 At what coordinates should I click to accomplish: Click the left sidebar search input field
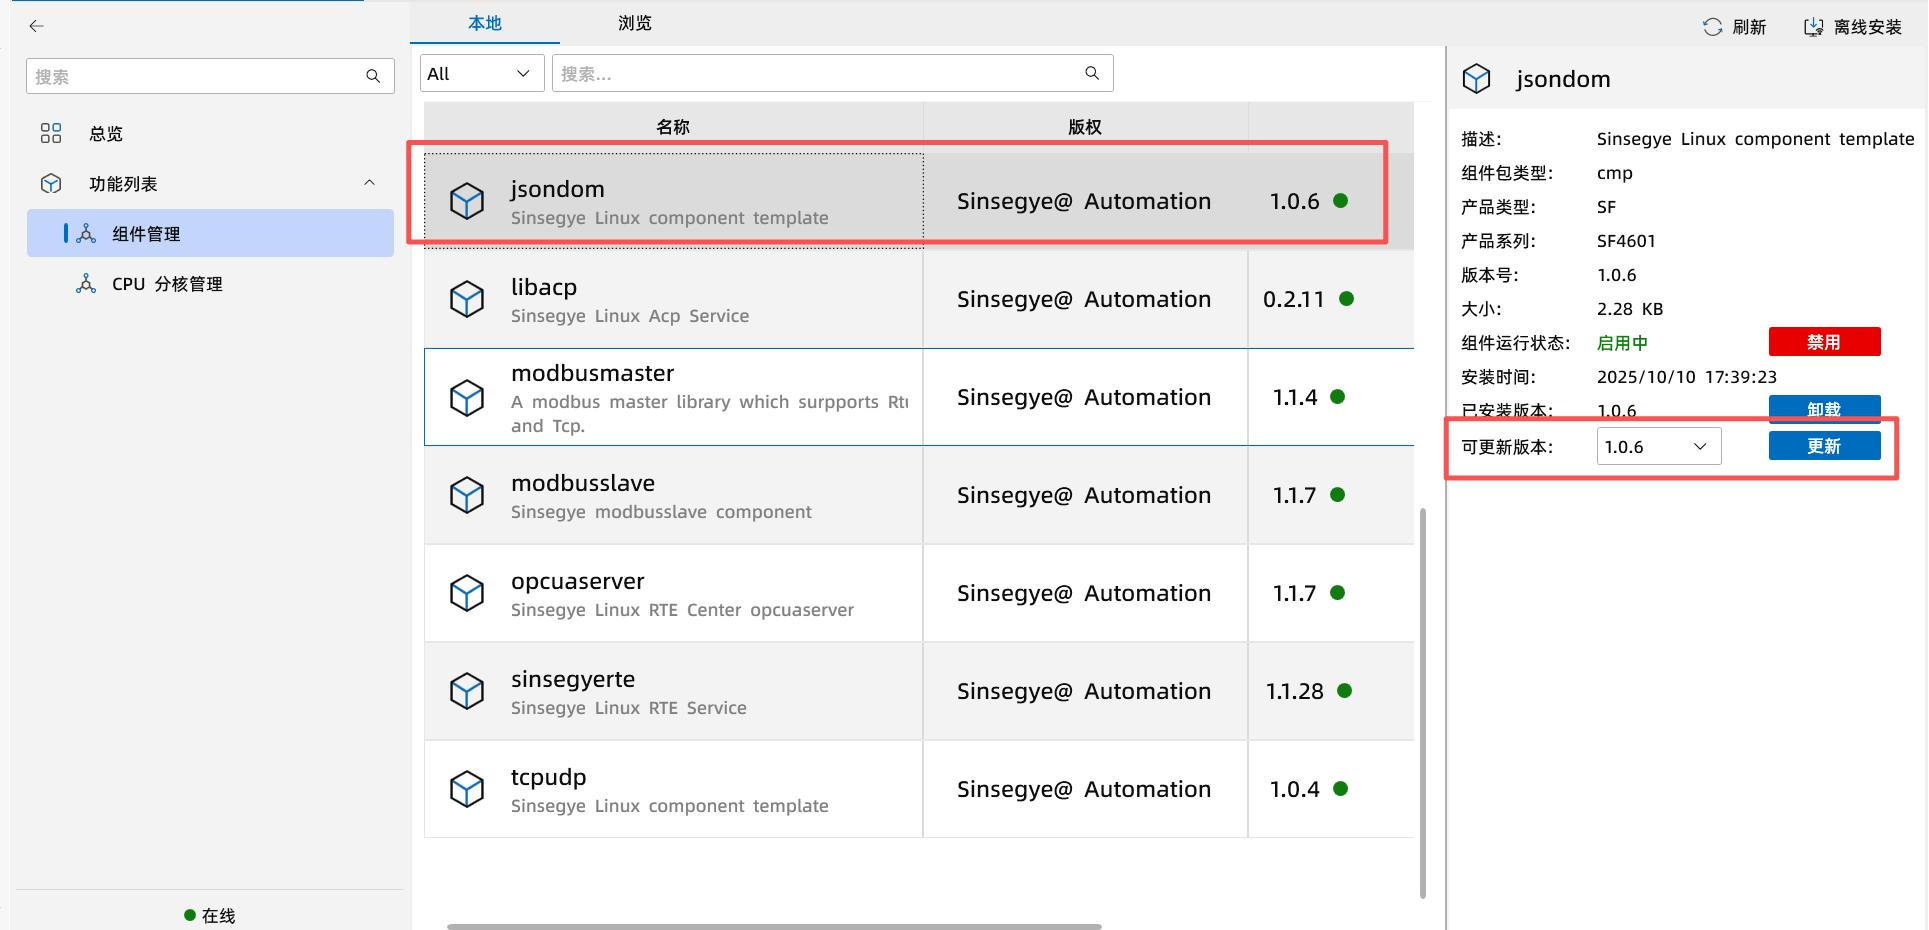point(195,76)
